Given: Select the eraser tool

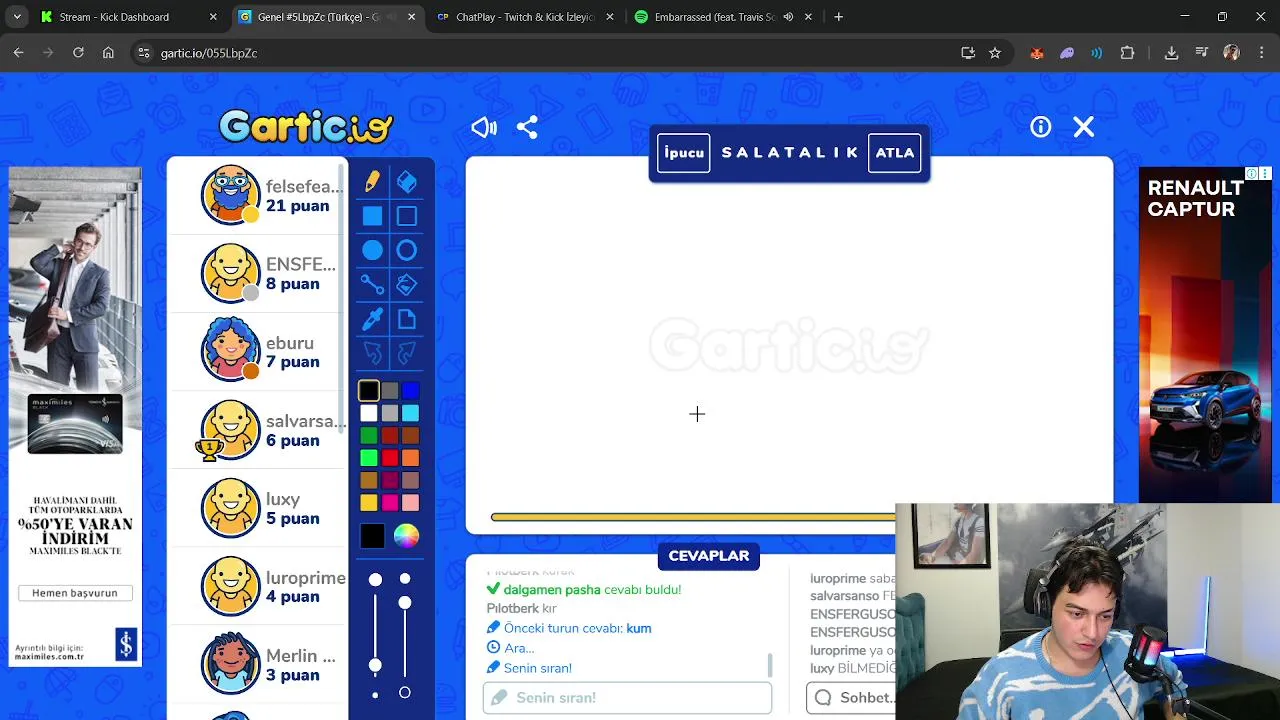Looking at the screenshot, I should click(x=406, y=181).
